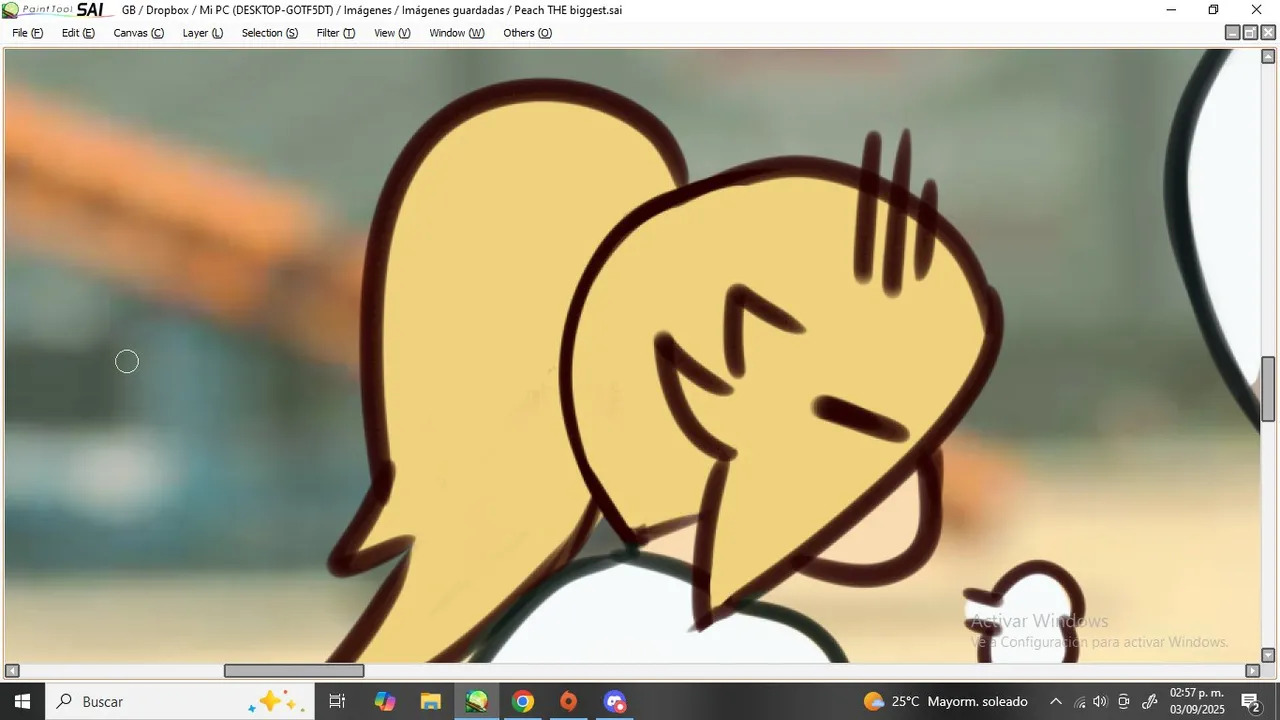Minimize the canvas document window

(1233, 33)
